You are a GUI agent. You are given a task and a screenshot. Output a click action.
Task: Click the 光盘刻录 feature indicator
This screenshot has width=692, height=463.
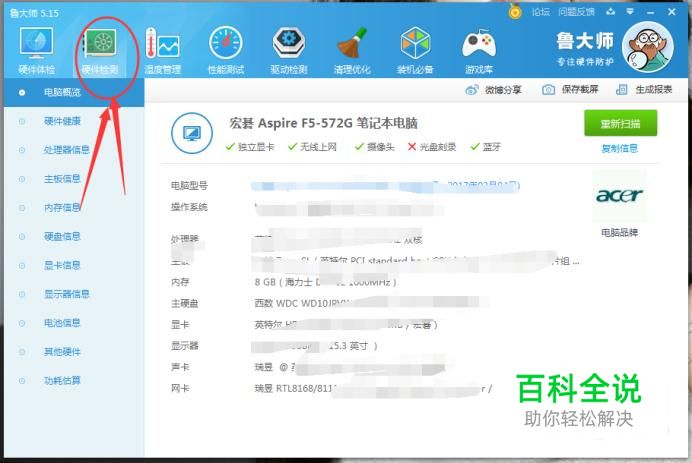[432, 147]
